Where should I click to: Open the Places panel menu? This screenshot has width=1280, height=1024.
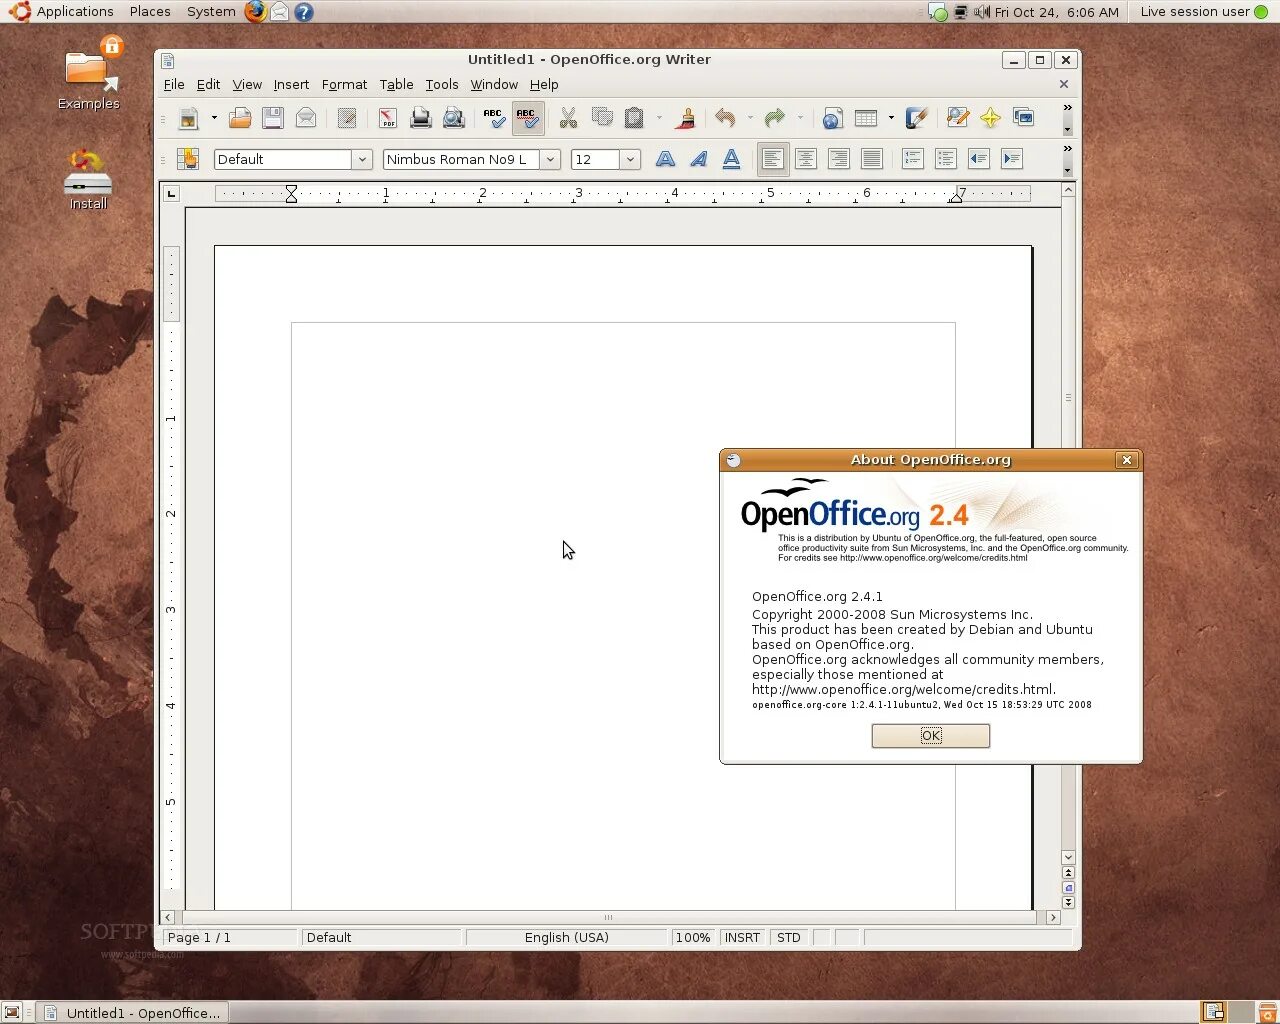coord(150,12)
